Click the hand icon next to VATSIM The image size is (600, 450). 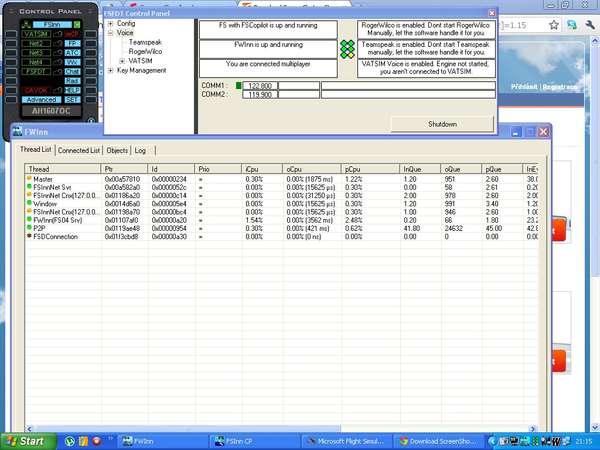click(x=57, y=34)
